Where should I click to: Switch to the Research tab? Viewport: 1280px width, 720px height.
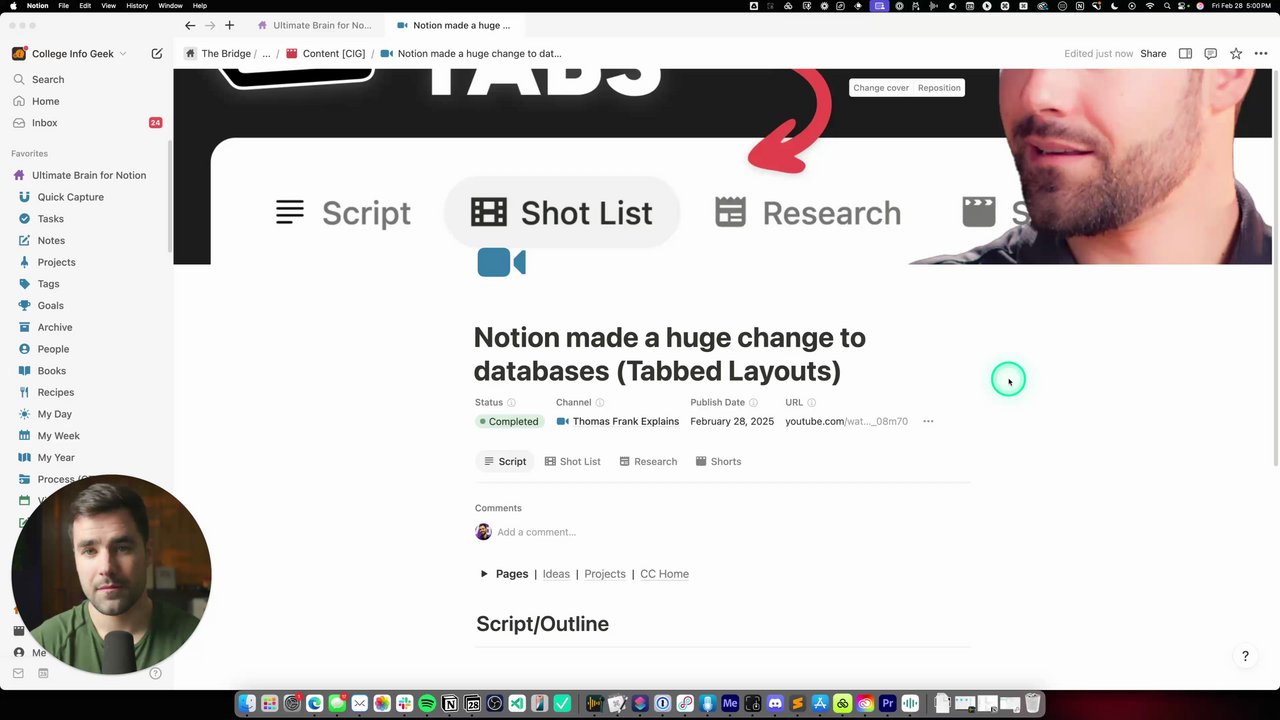pos(648,461)
